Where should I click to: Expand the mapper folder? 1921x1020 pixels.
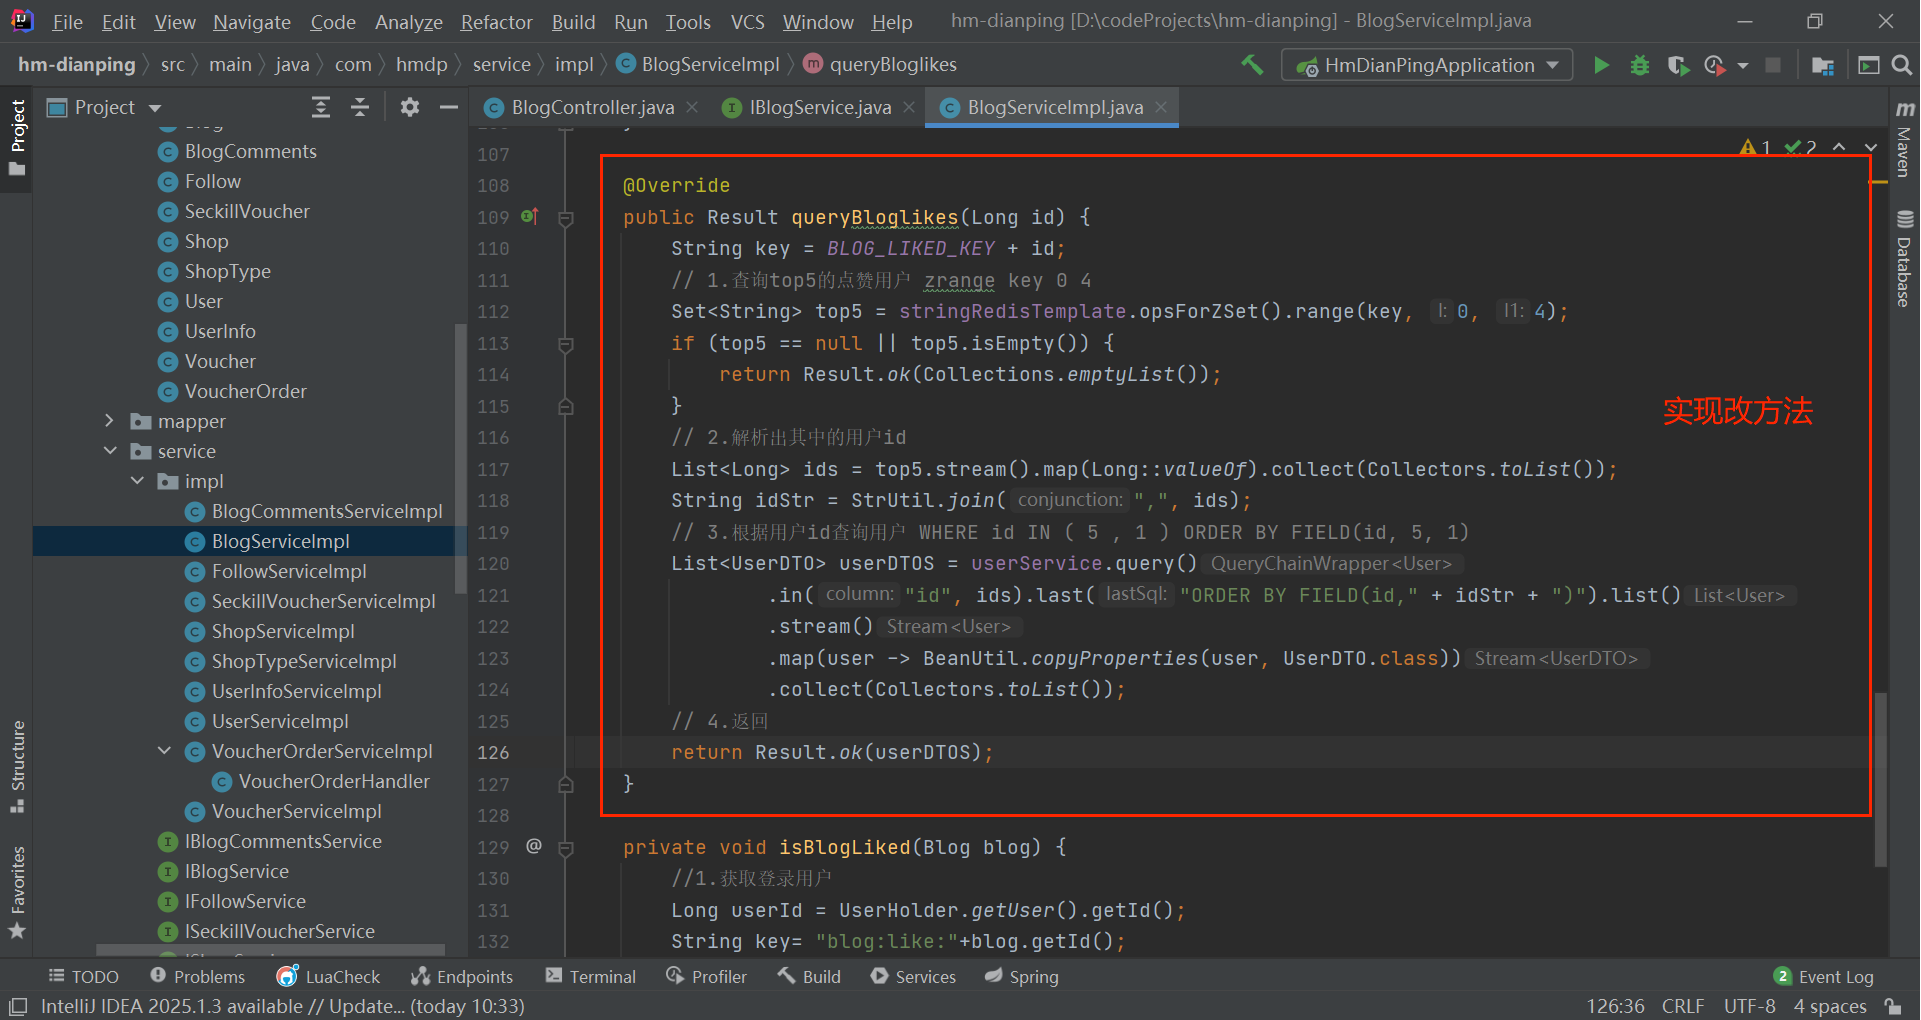pyautogui.click(x=109, y=421)
